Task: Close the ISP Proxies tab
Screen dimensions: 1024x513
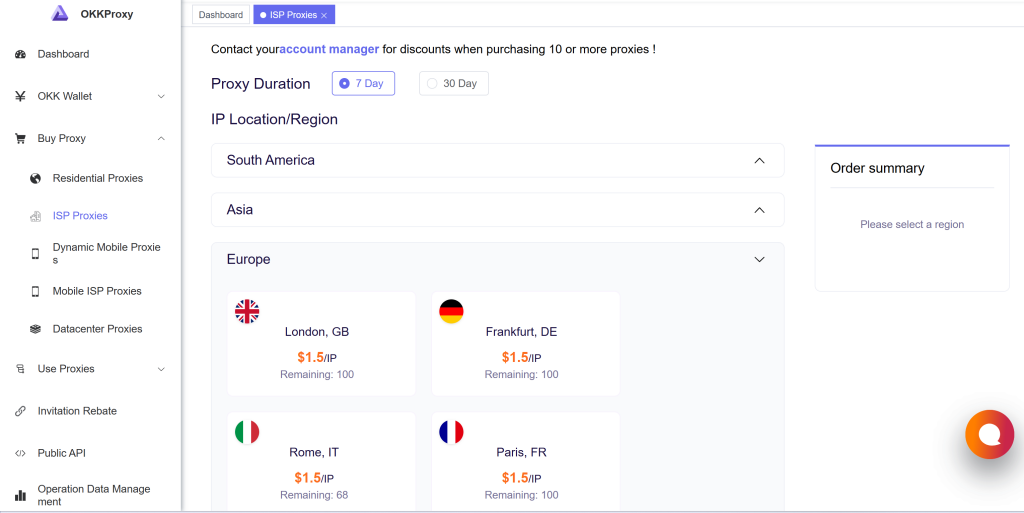Action: click(324, 16)
